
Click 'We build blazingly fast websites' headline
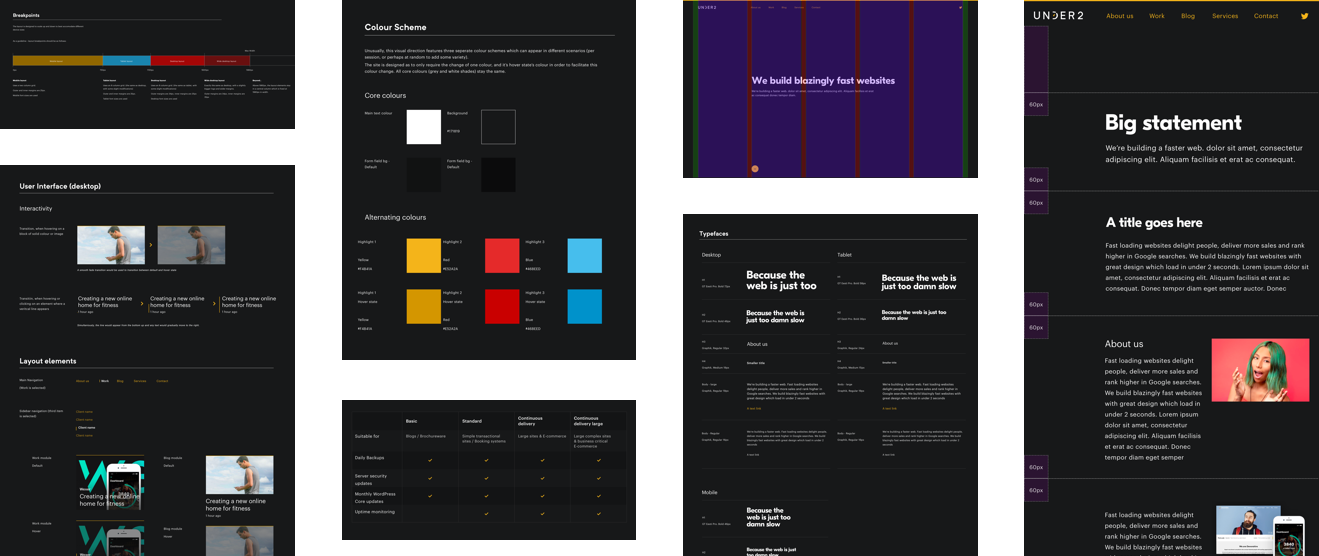824,80
